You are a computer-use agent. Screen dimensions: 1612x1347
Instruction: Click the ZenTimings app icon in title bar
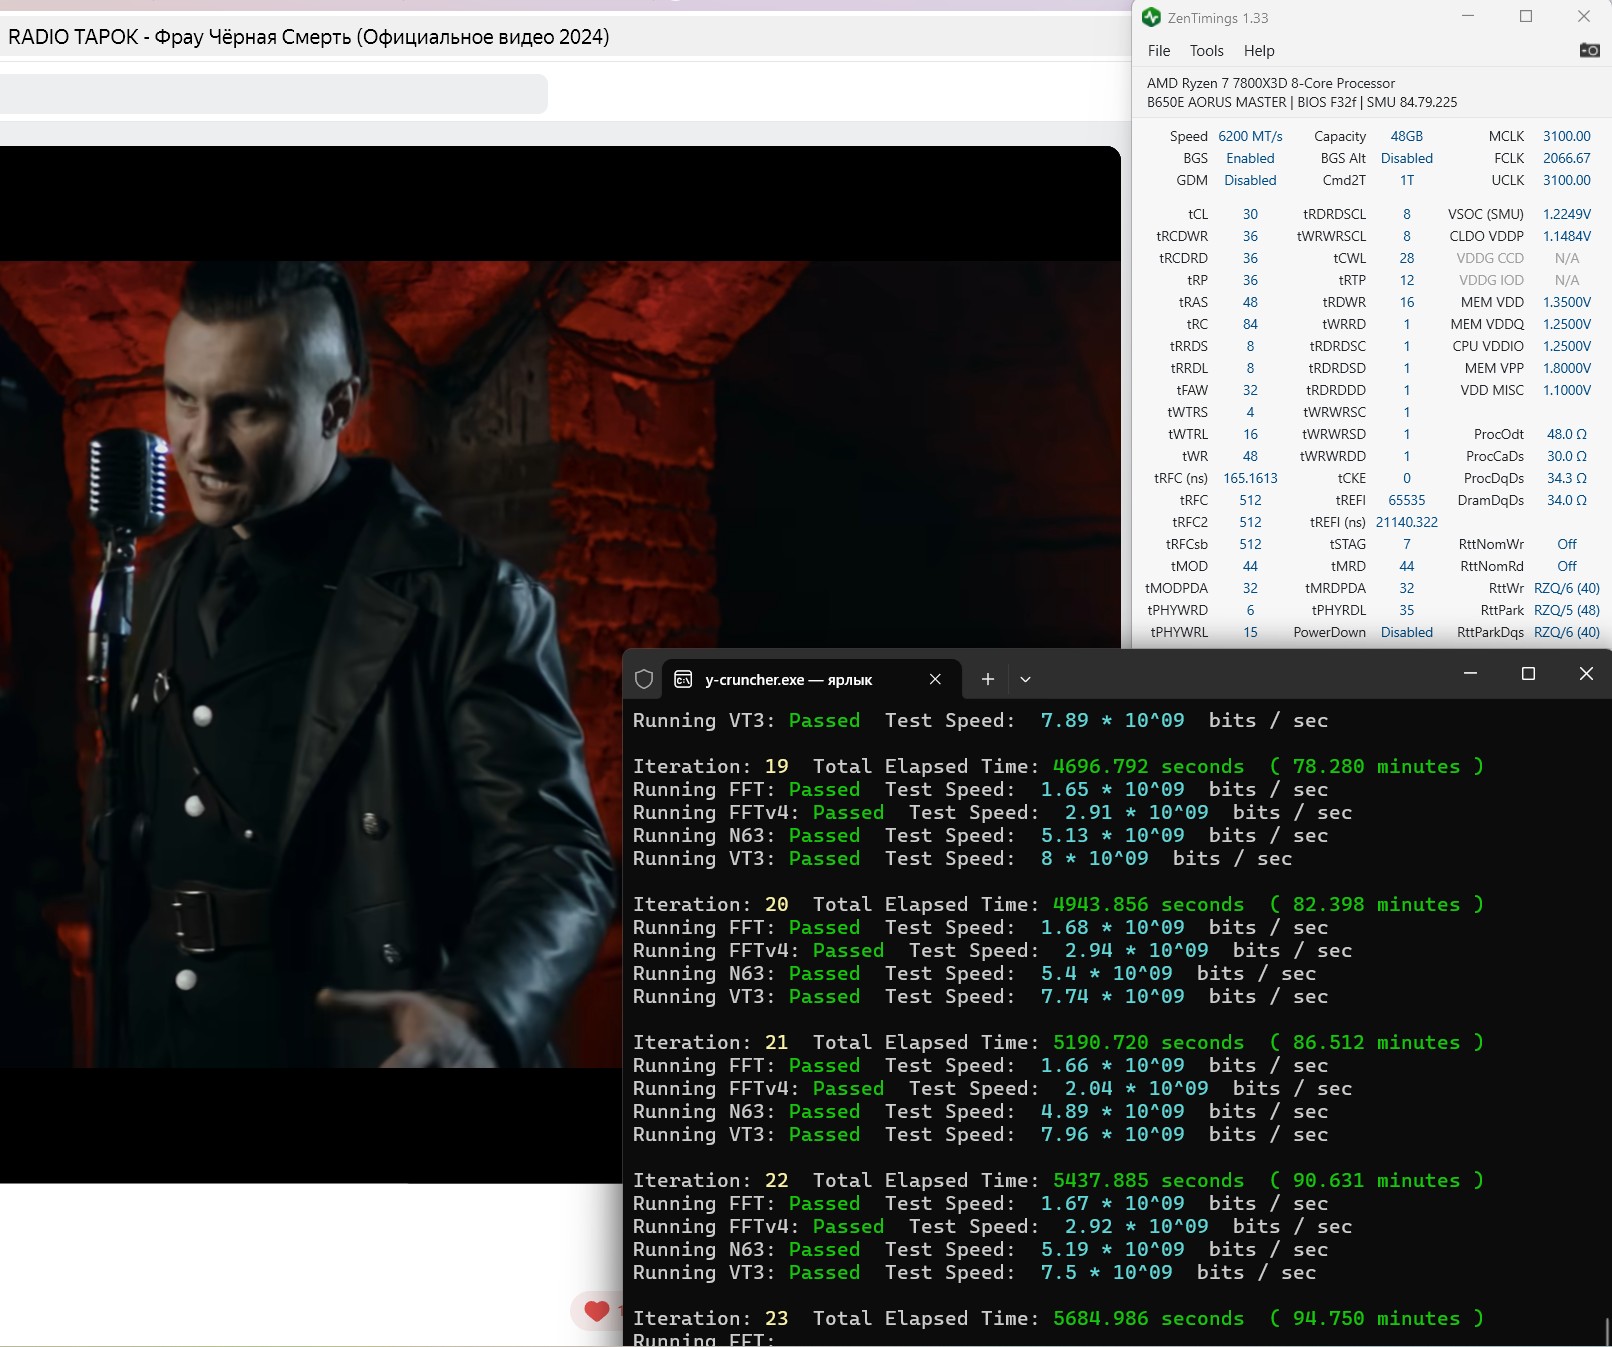tap(1151, 17)
